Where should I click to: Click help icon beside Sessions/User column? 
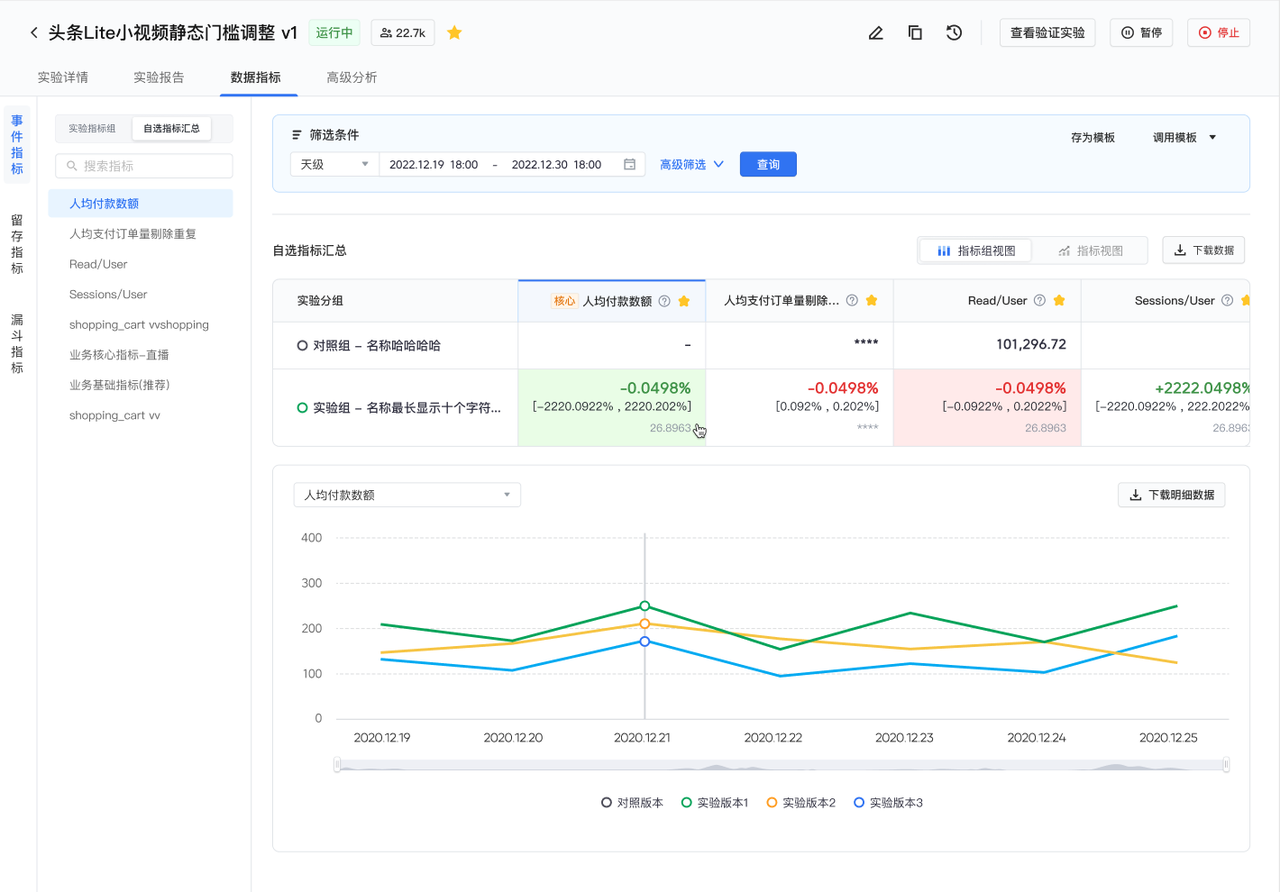(x=1227, y=301)
